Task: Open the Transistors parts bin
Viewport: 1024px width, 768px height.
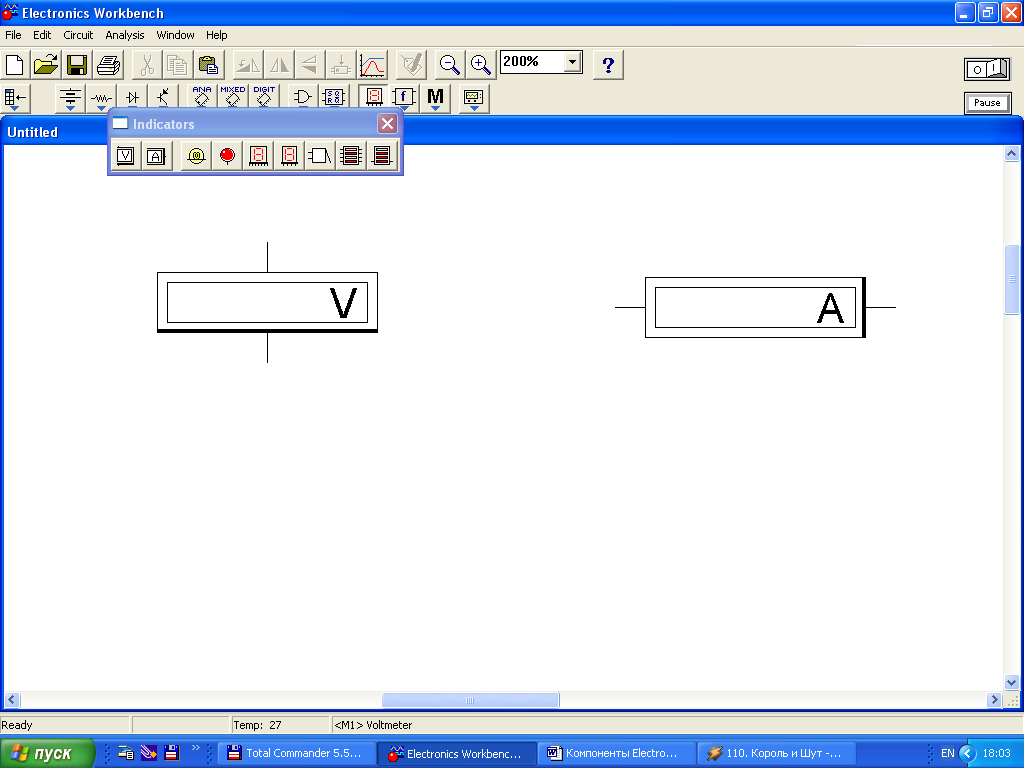Action: point(163,98)
